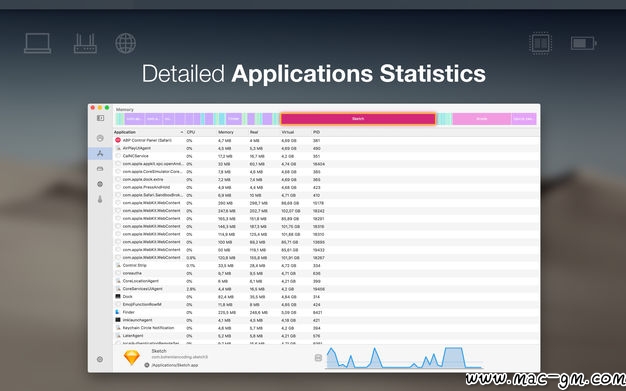Click the router icon in header

(x=85, y=44)
